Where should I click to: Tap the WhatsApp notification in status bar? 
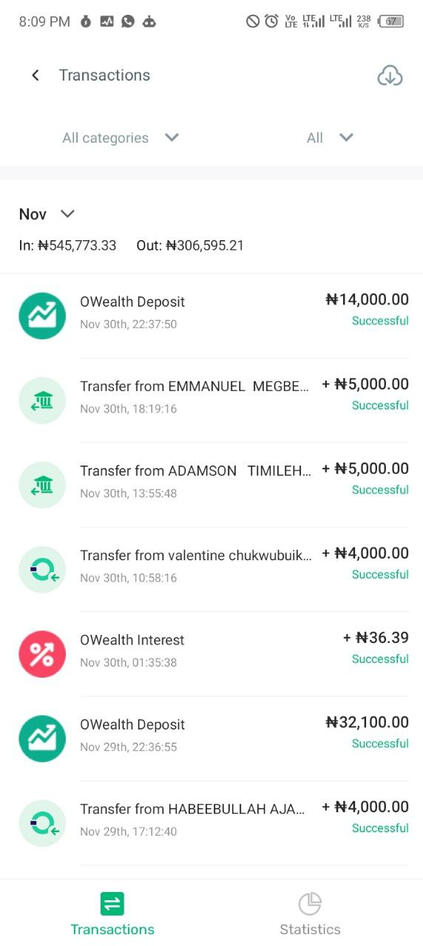128,22
